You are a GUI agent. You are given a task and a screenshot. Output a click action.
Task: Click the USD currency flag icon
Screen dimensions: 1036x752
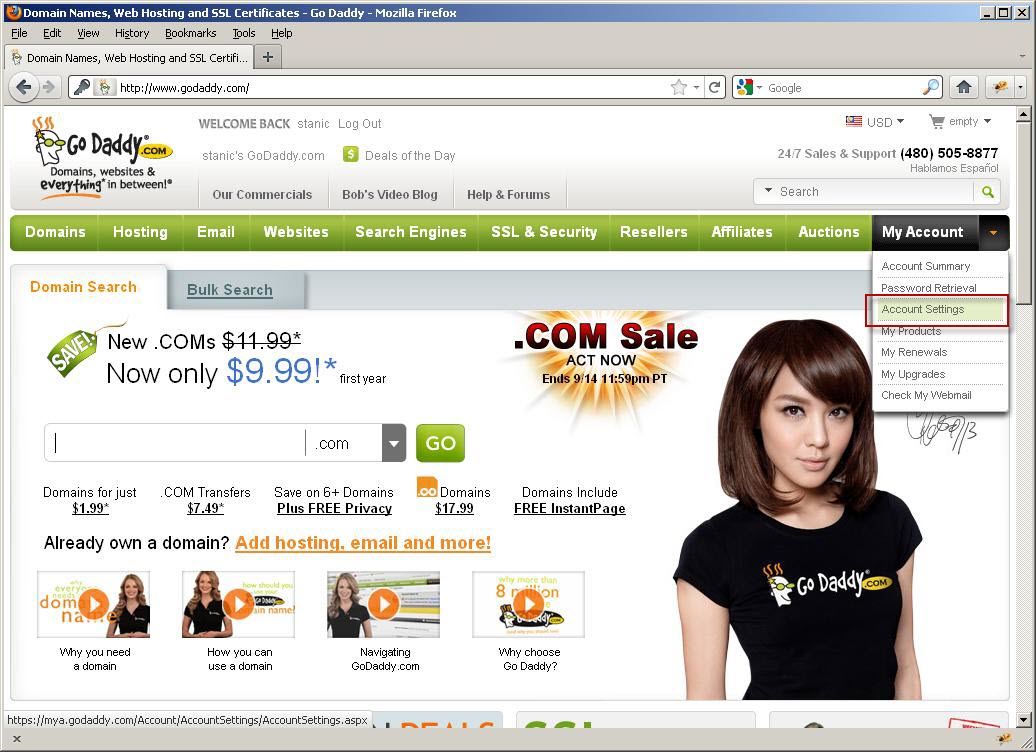click(x=854, y=122)
